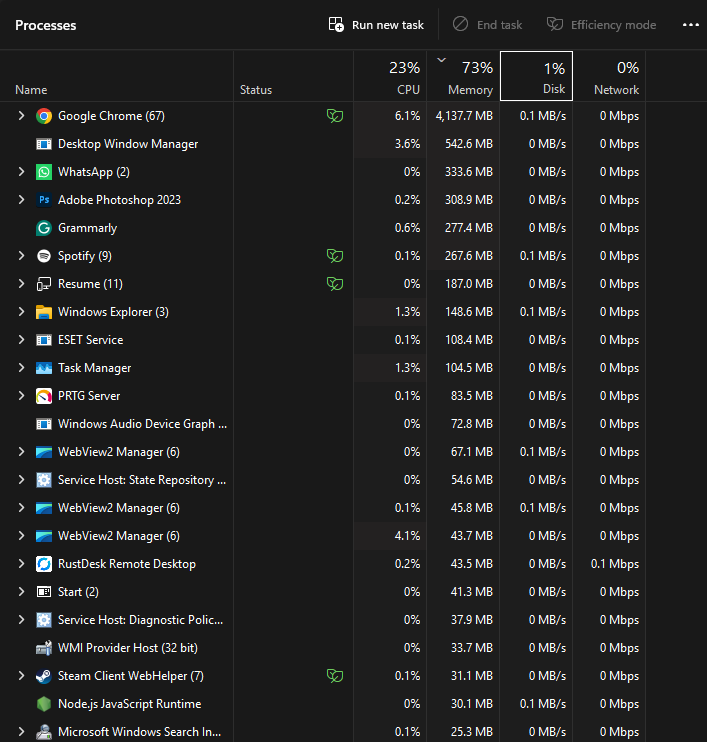Click the Google Chrome process icon
Screen dimensions: 707x742
(44, 116)
